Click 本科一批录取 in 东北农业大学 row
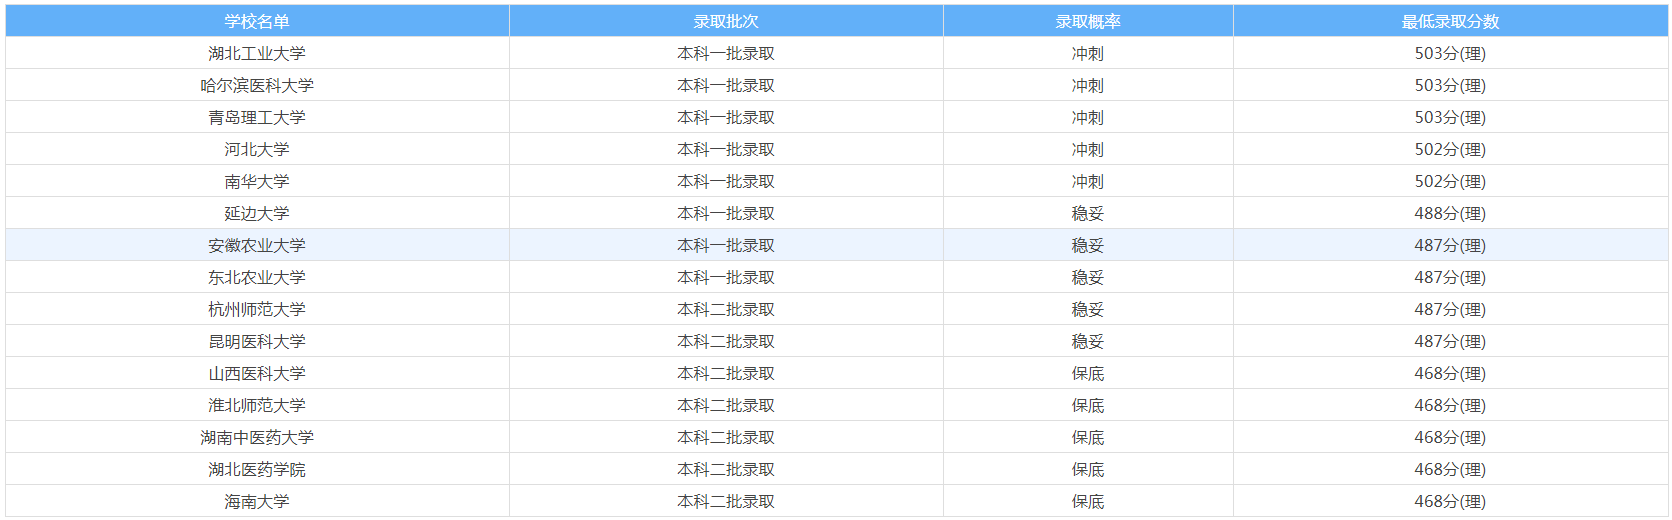 [x=726, y=277]
